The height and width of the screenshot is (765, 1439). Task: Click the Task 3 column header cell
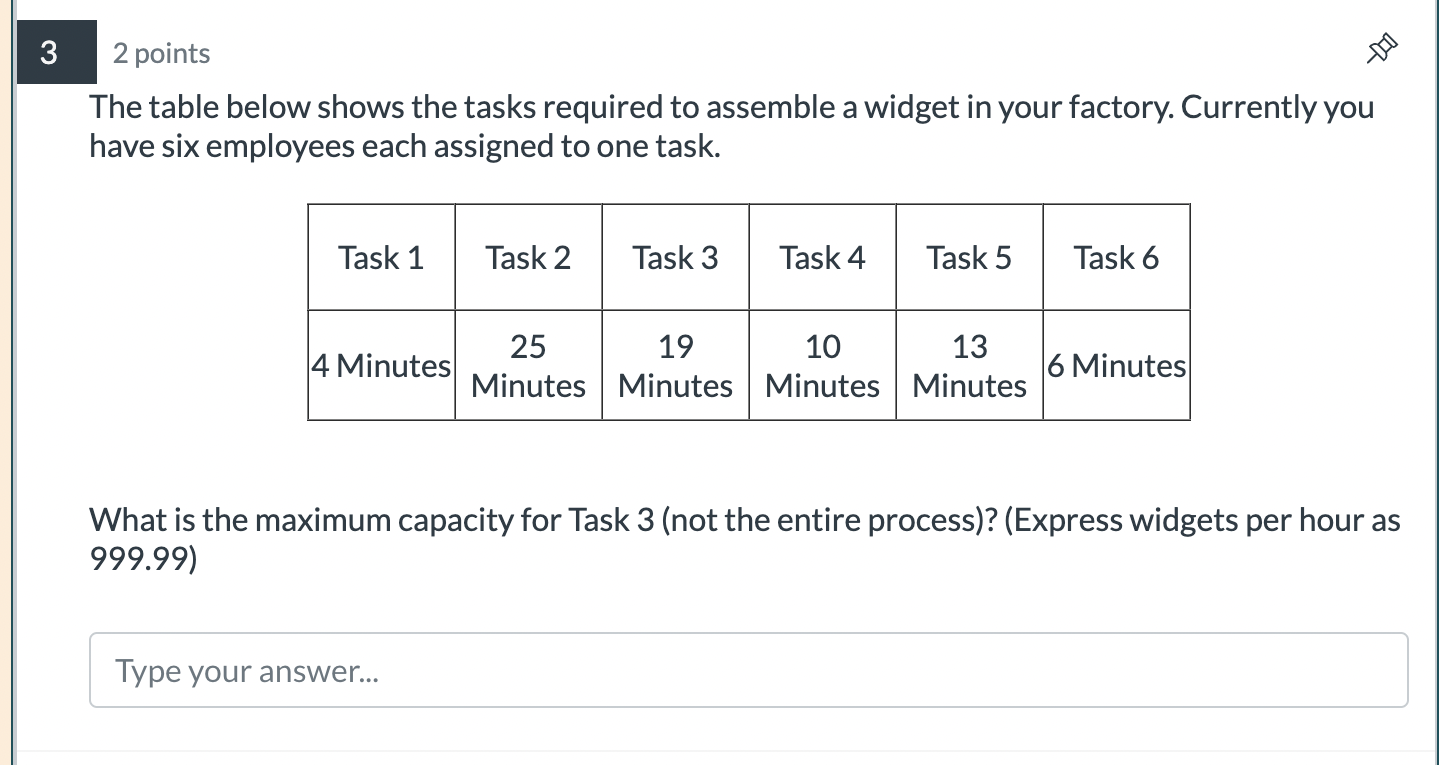[x=675, y=257]
